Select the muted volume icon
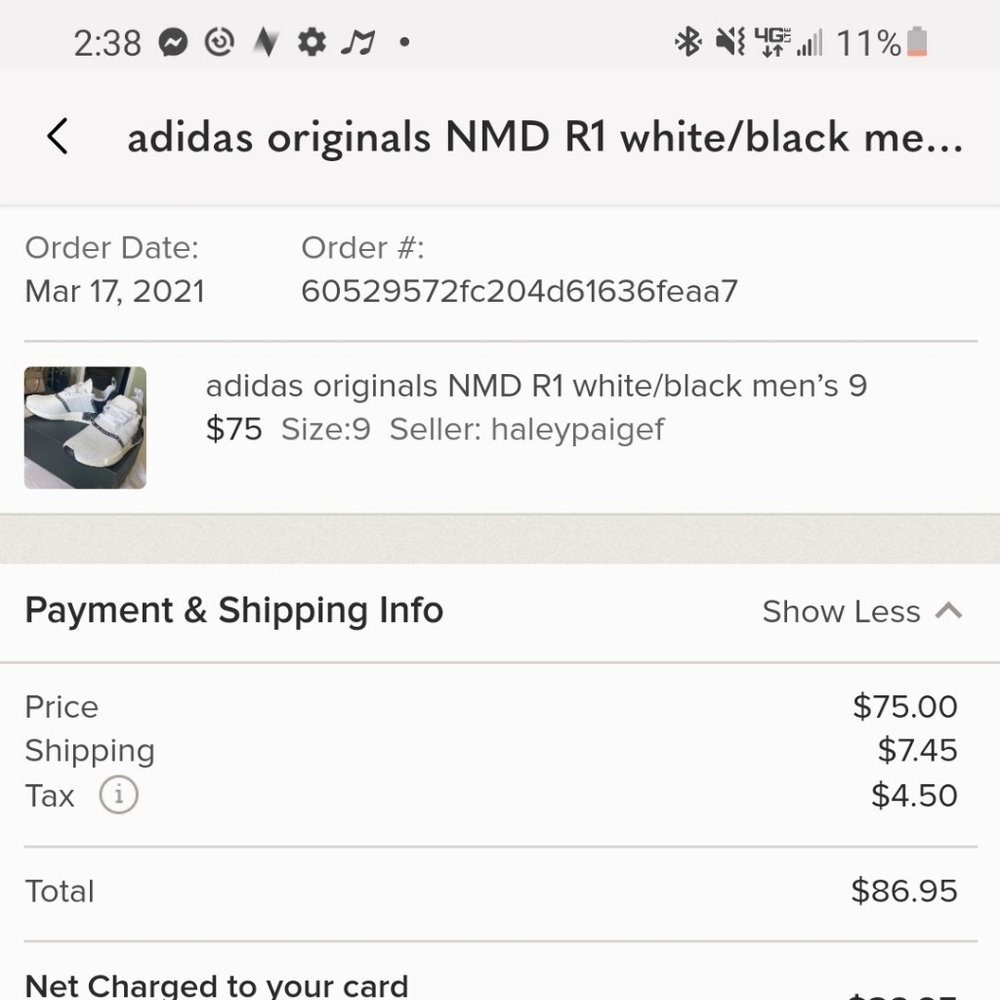The image size is (1000, 1000). click(729, 40)
